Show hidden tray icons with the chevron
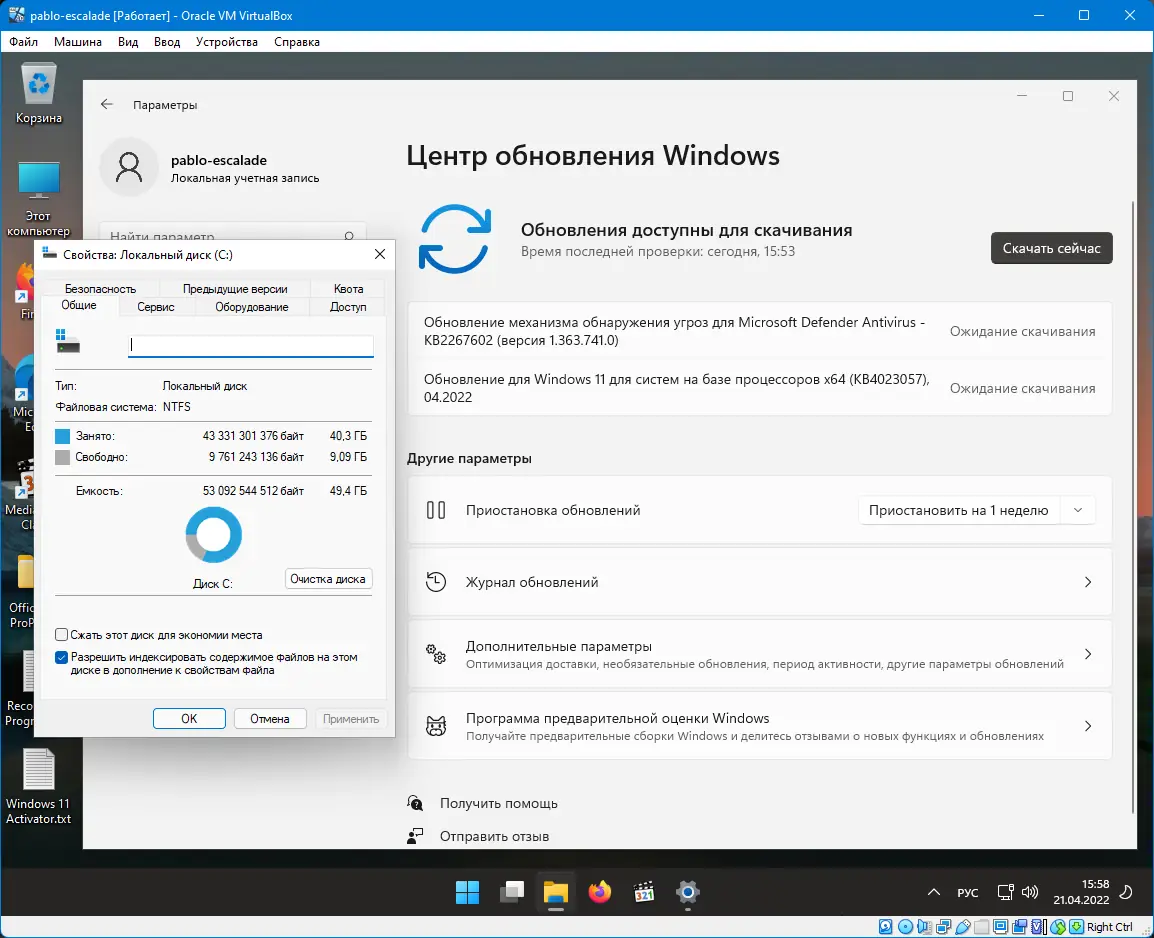 [x=933, y=892]
